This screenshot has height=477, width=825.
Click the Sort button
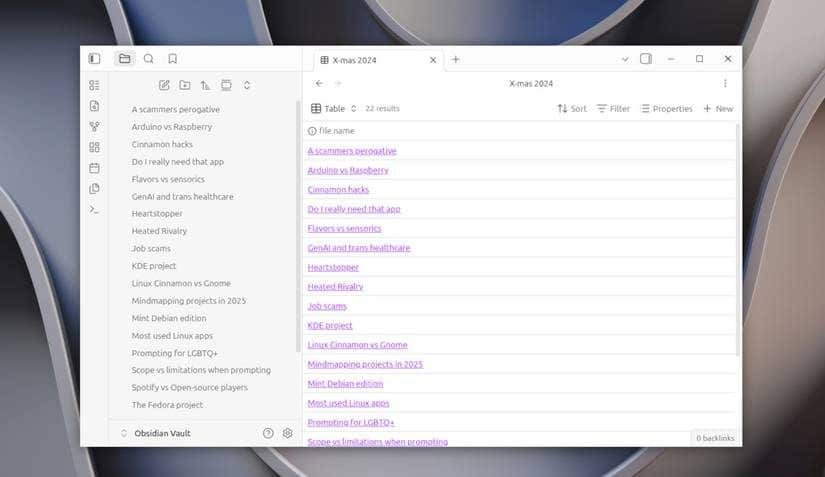[572, 108]
